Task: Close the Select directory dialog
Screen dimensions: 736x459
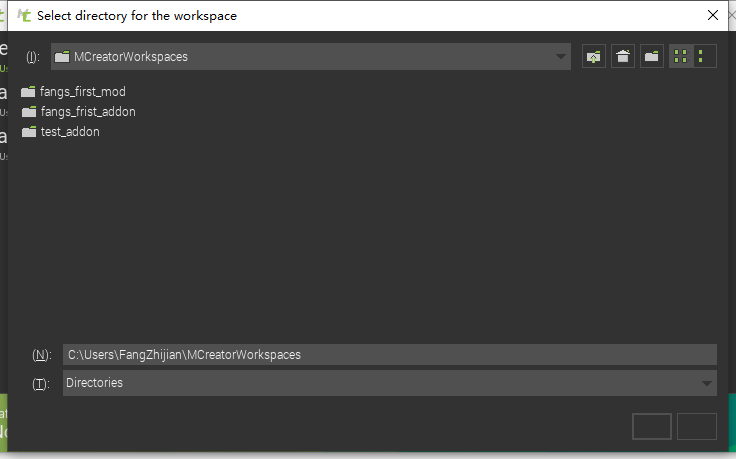Action: [713, 15]
